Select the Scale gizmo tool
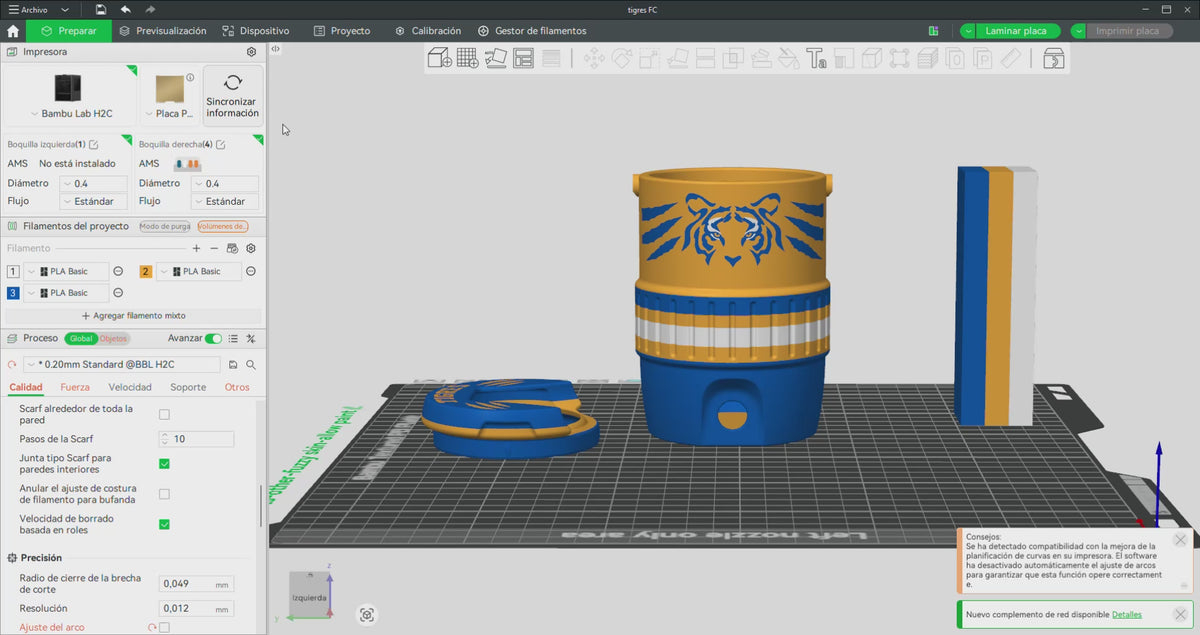The height and width of the screenshot is (635, 1200). click(650, 58)
